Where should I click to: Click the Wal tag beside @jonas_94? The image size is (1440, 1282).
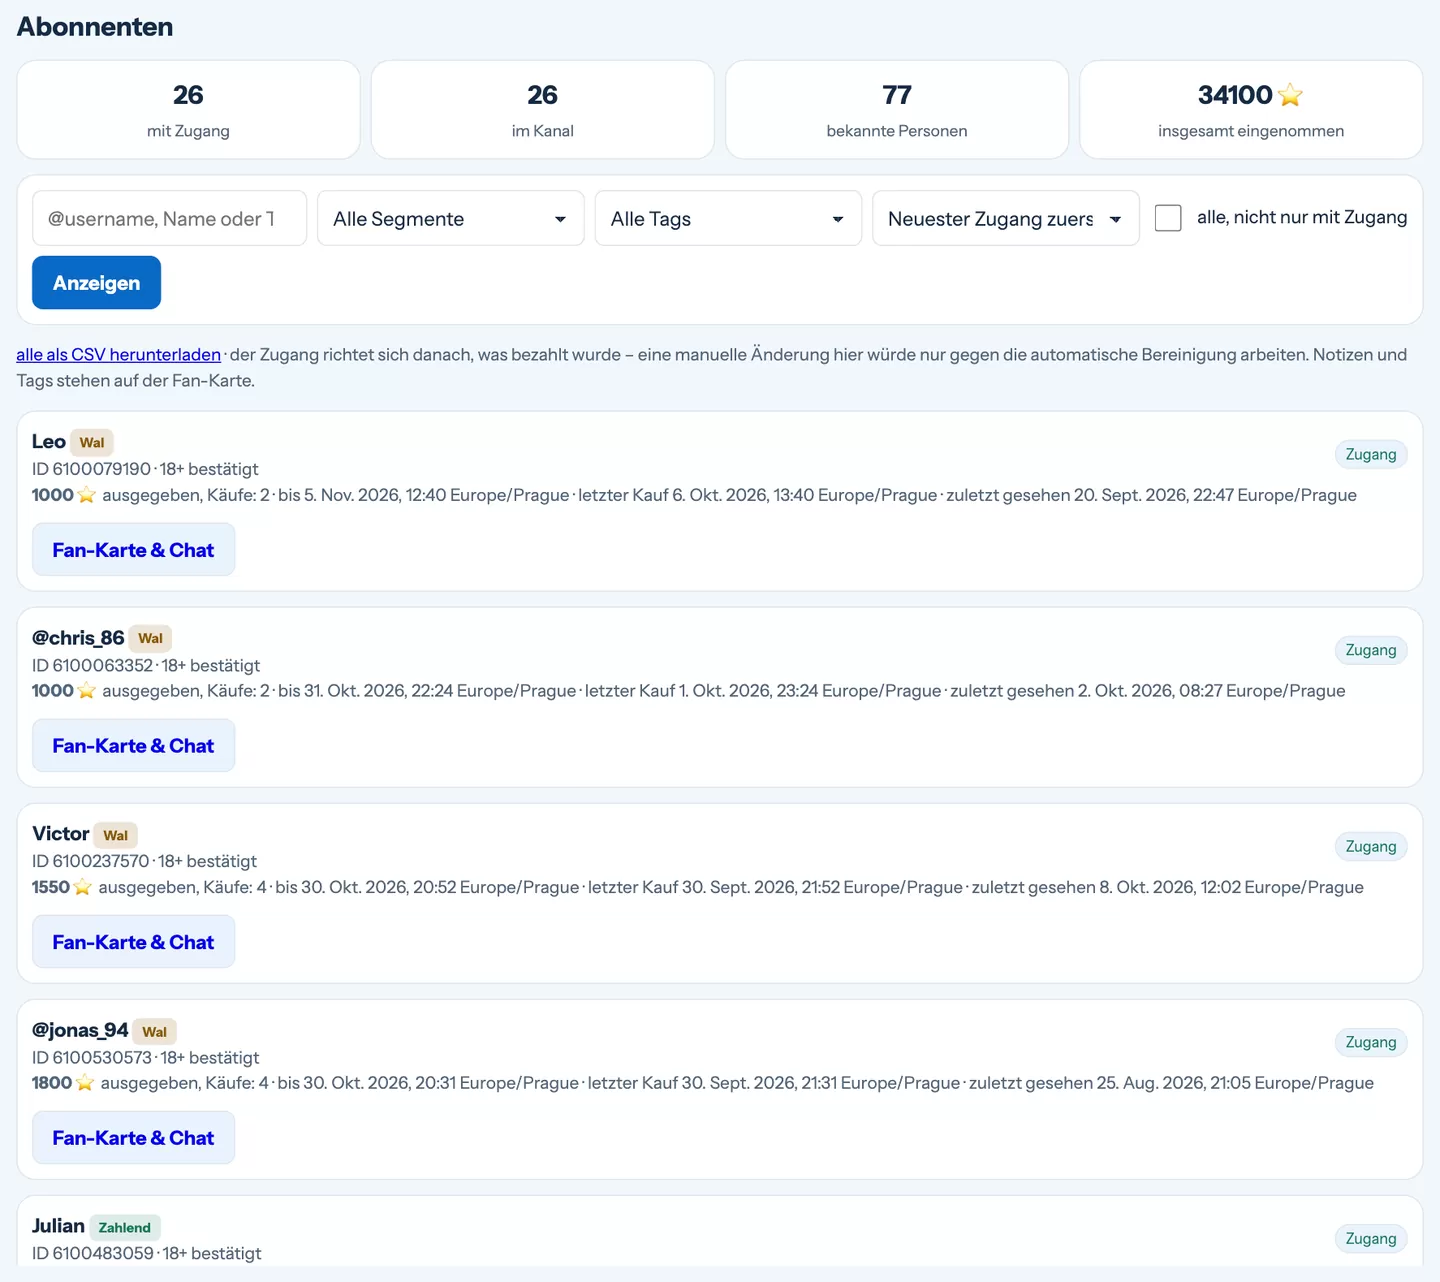[x=154, y=1031]
